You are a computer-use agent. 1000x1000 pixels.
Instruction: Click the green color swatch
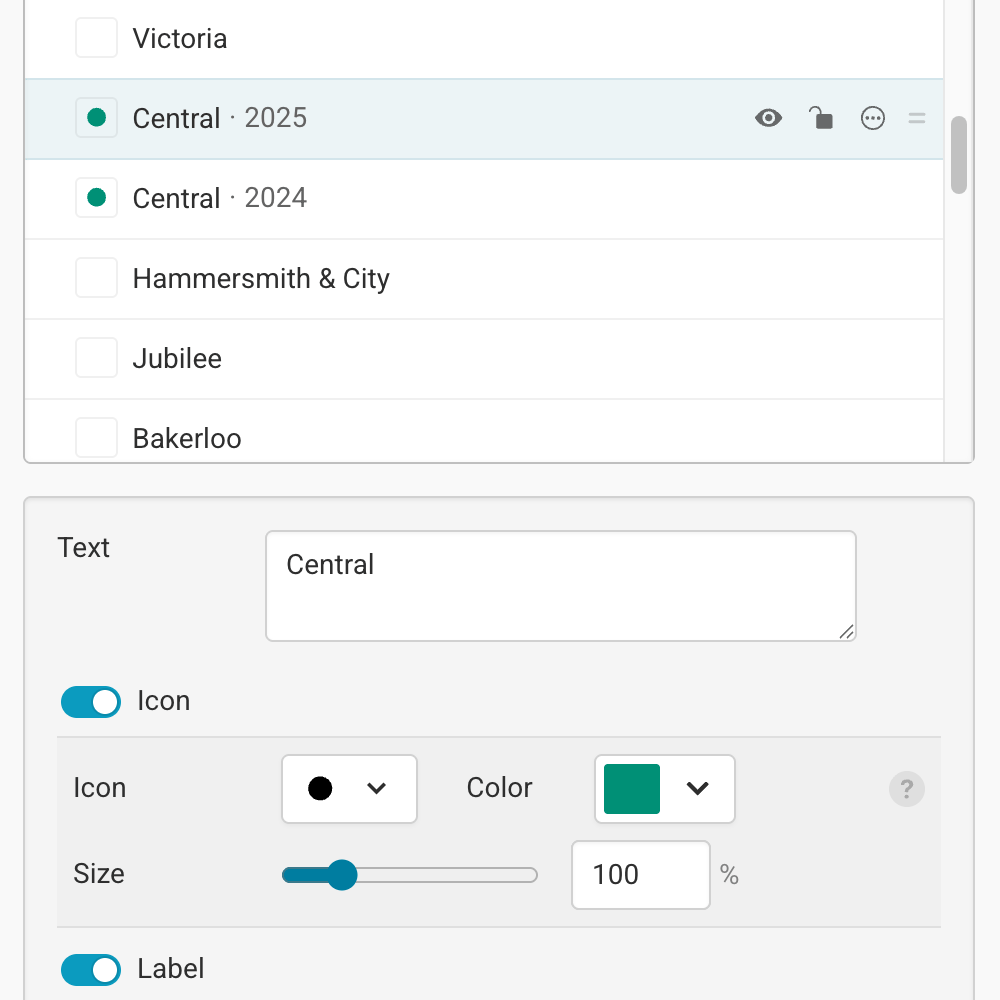click(x=631, y=789)
